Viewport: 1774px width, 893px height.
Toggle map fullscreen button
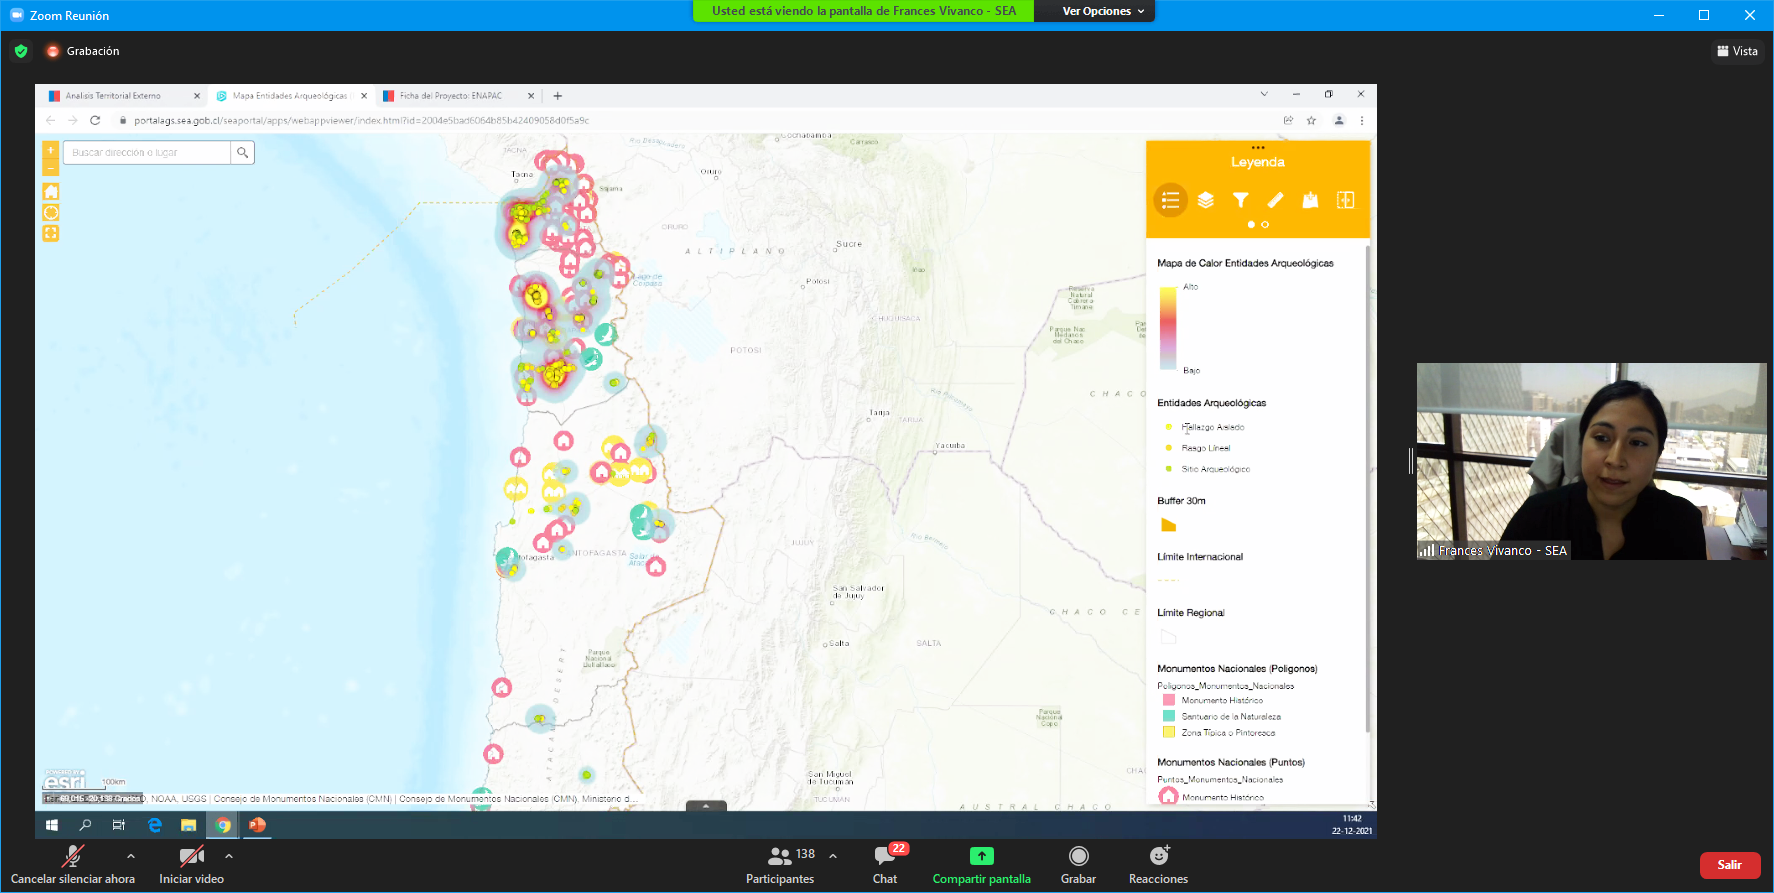pyautogui.click(x=51, y=233)
